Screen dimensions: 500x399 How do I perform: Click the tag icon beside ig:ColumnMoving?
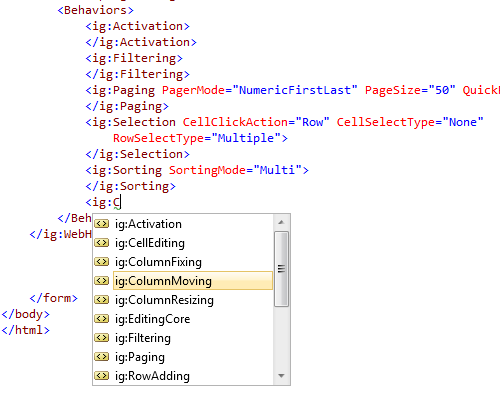point(102,281)
